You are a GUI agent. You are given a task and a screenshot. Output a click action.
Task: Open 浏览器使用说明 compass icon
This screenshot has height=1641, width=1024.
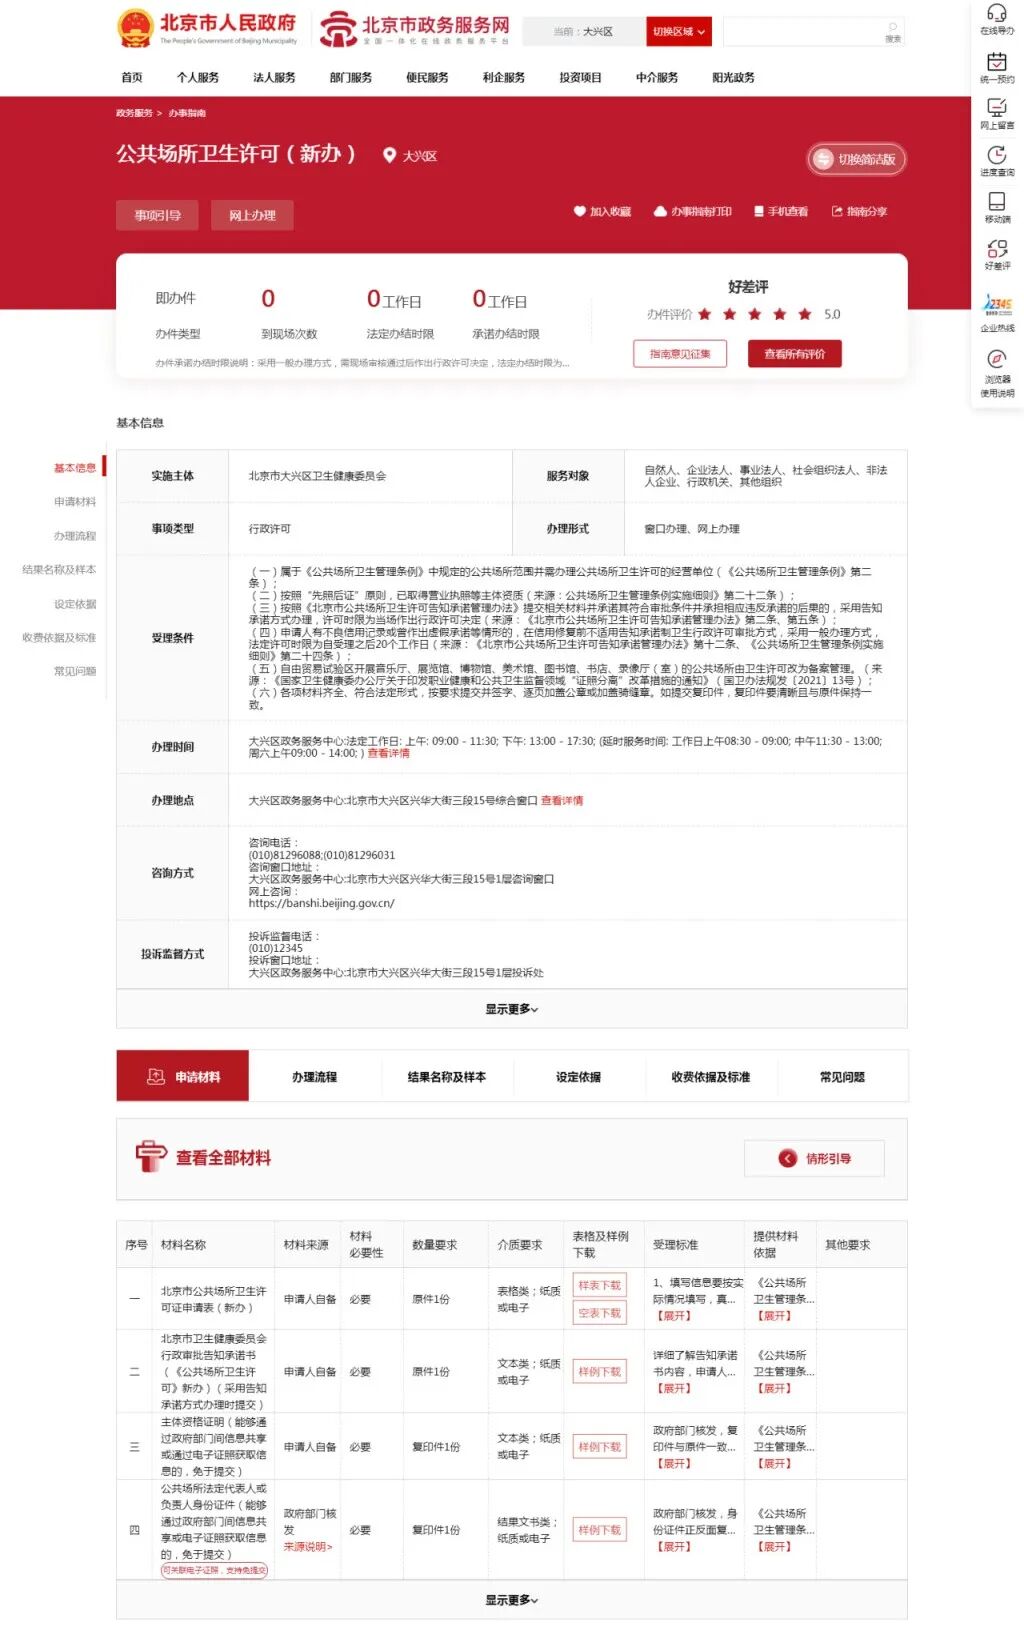click(x=996, y=359)
